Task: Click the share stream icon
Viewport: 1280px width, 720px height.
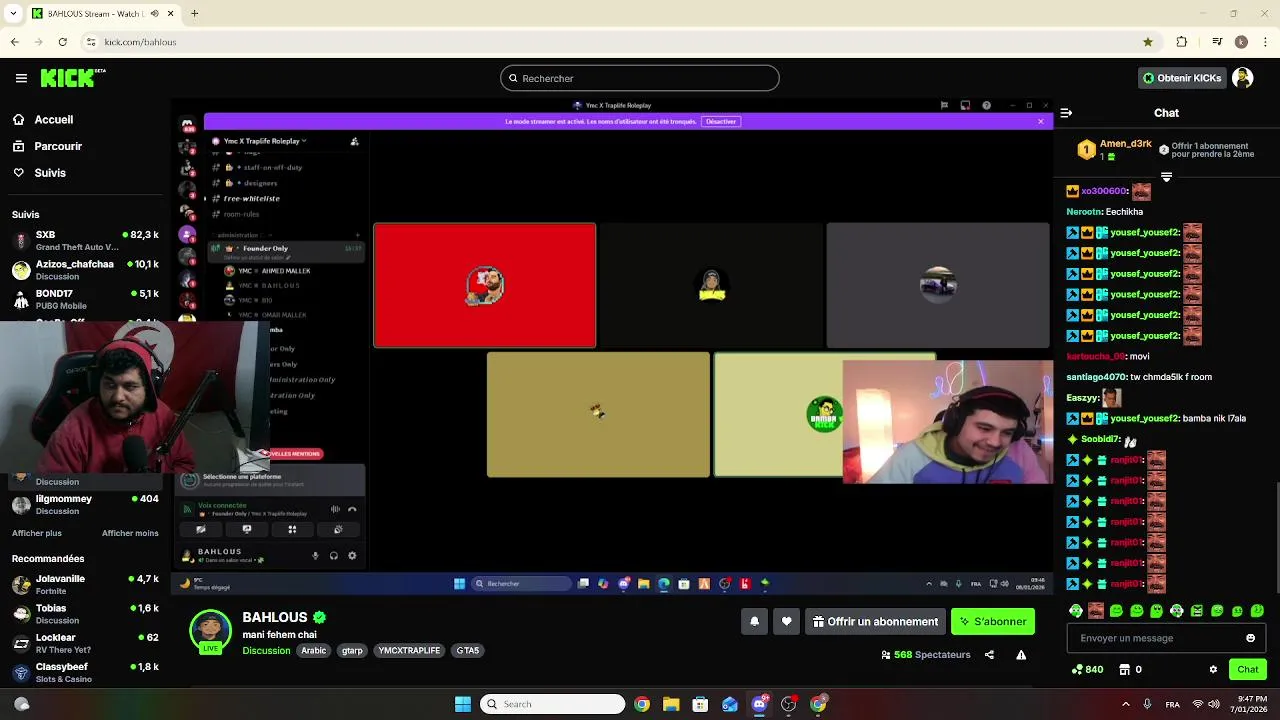Action: point(989,655)
